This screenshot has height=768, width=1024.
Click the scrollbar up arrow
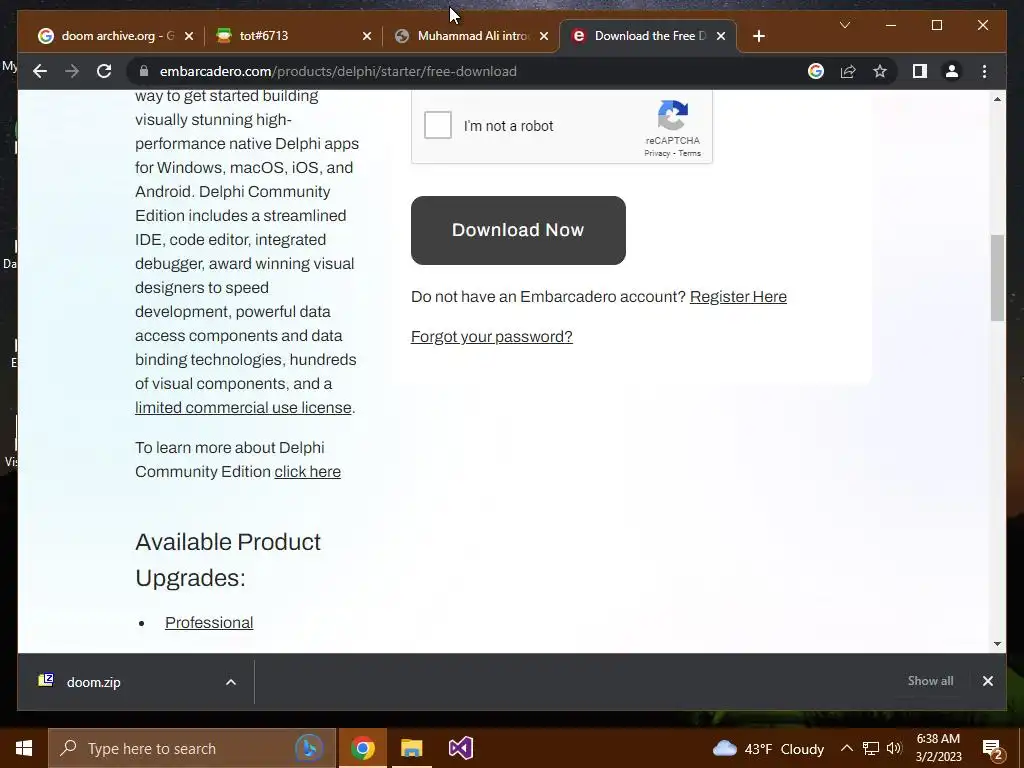(997, 99)
